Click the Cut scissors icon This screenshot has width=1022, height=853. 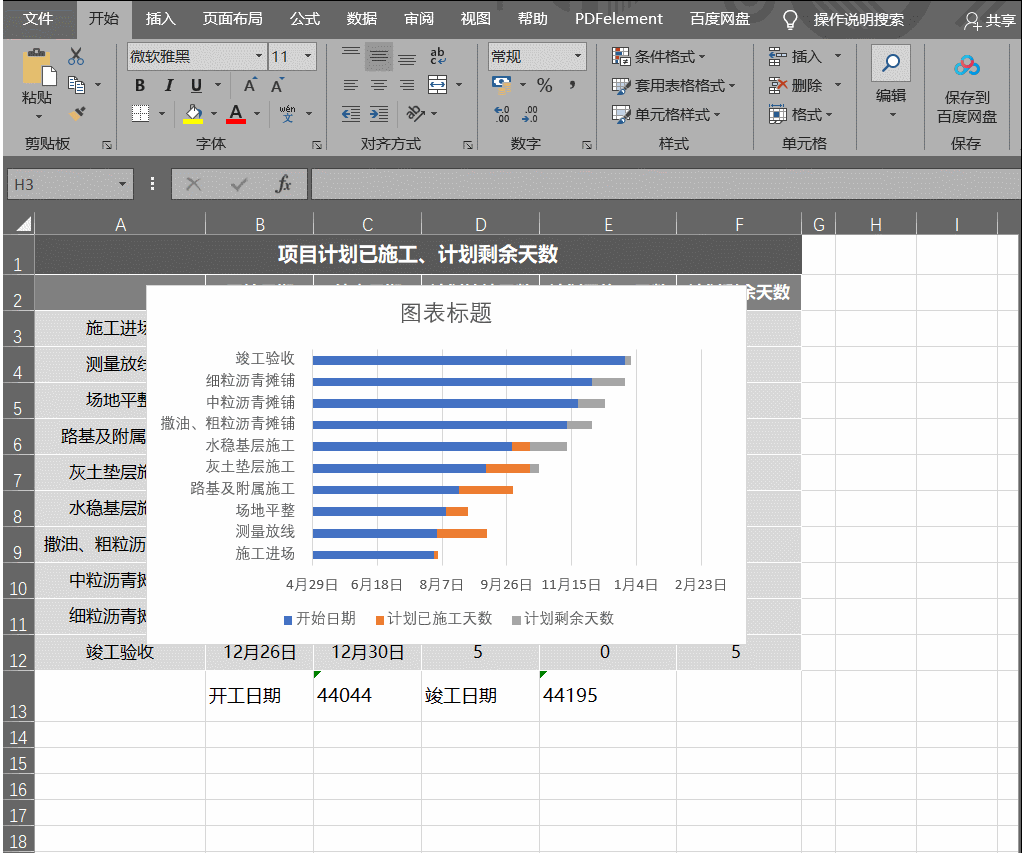[x=76, y=56]
